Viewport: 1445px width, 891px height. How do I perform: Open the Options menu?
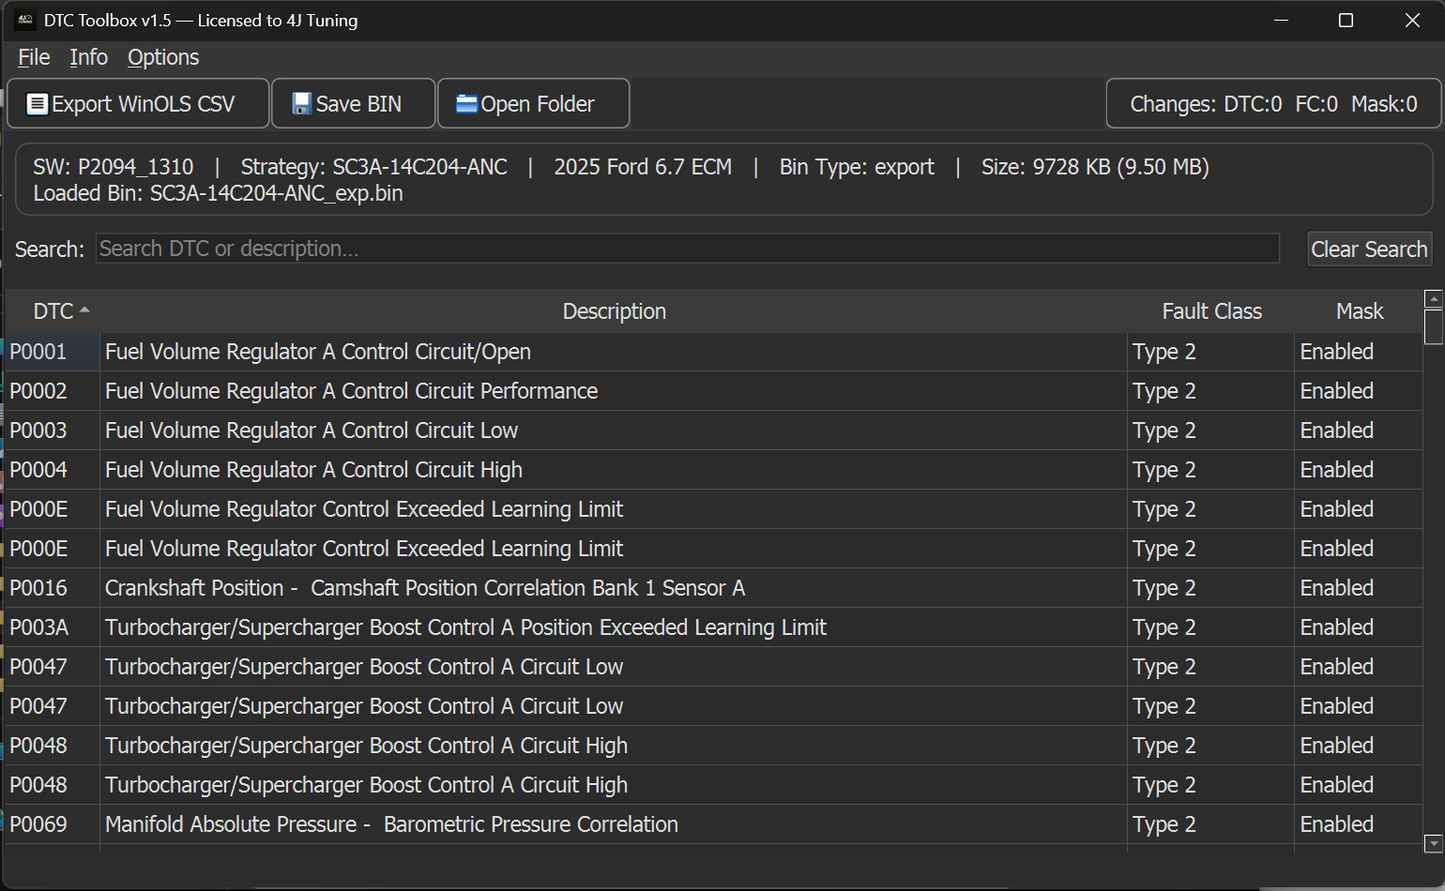coord(163,57)
